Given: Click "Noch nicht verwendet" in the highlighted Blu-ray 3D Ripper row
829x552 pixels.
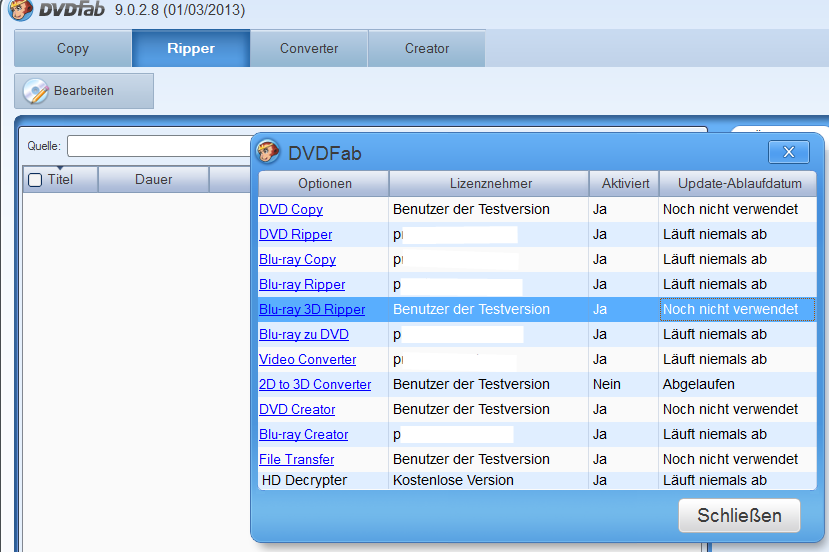Looking at the screenshot, I should [x=730, y=309].
